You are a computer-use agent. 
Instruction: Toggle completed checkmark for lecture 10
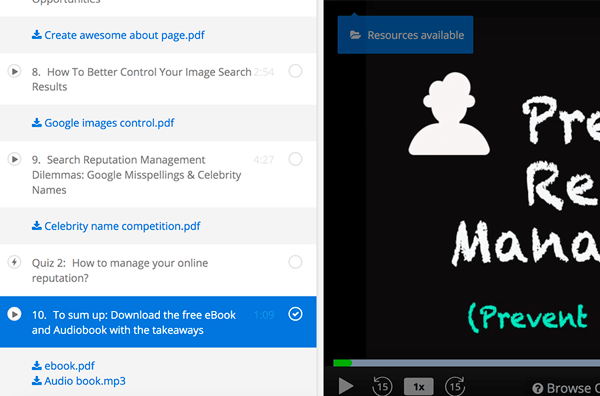295,314
